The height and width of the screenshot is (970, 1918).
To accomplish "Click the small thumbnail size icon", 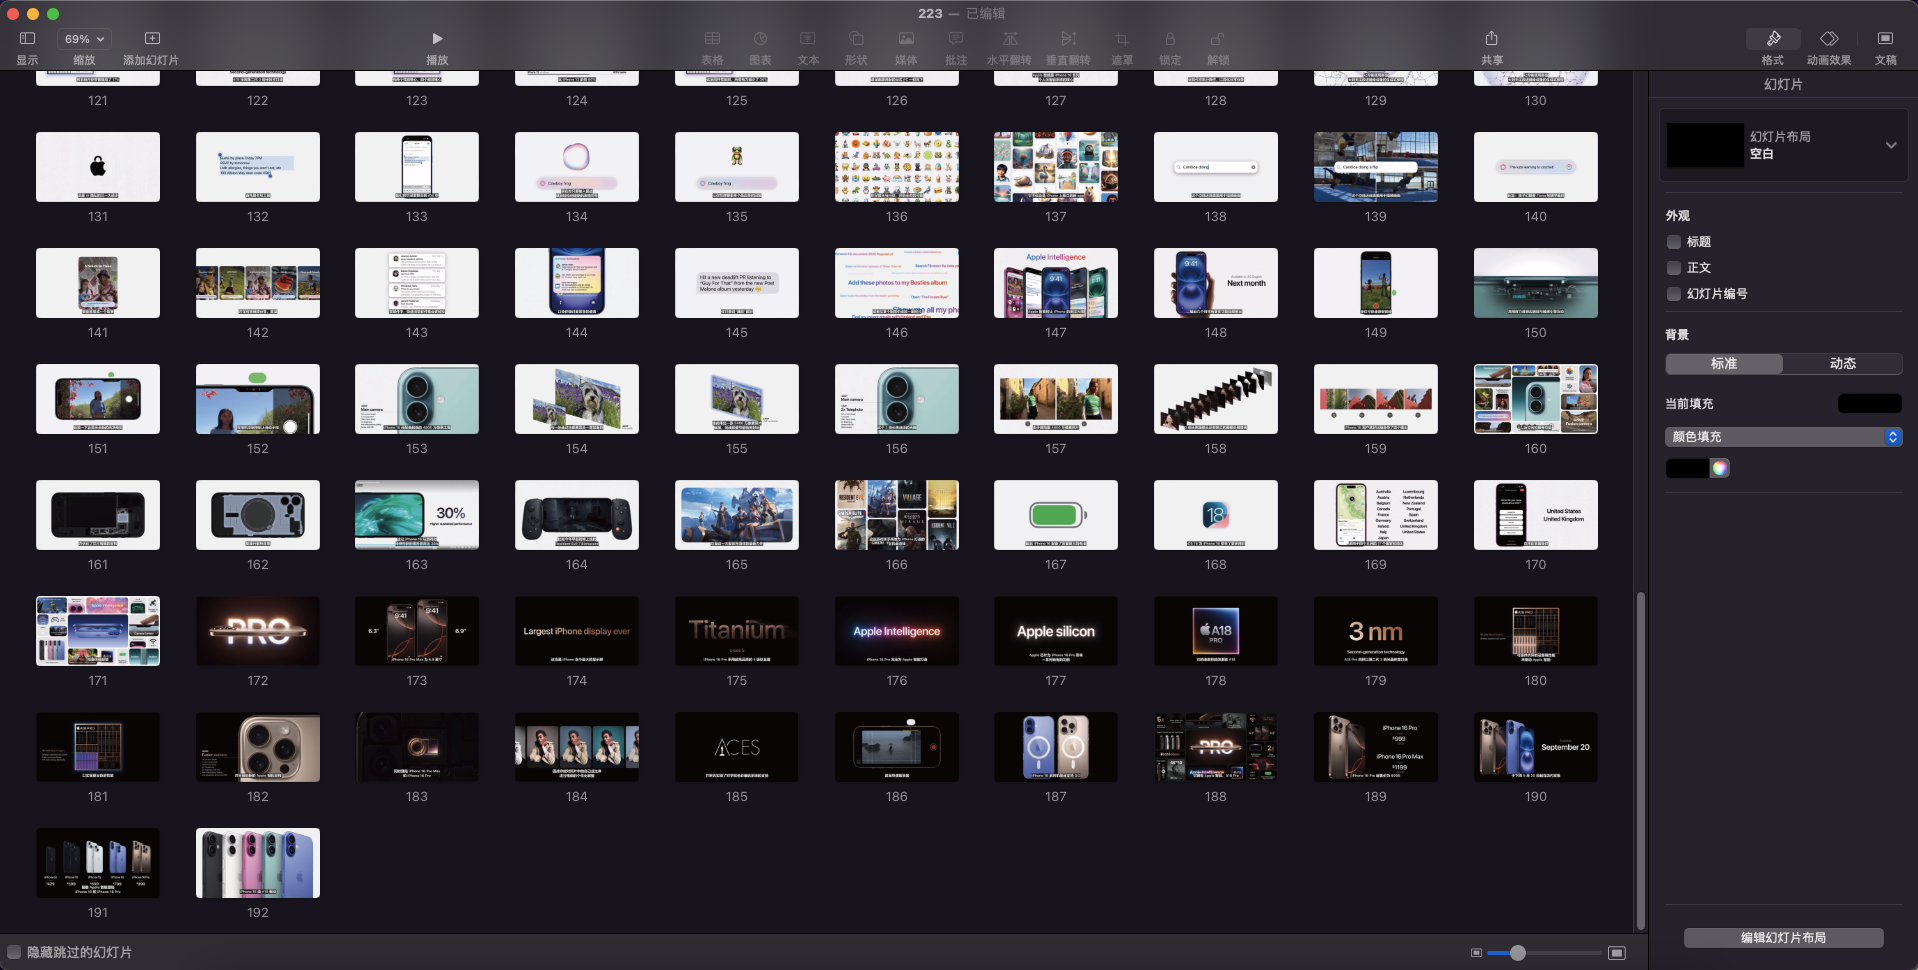I will coord(1476,953).
